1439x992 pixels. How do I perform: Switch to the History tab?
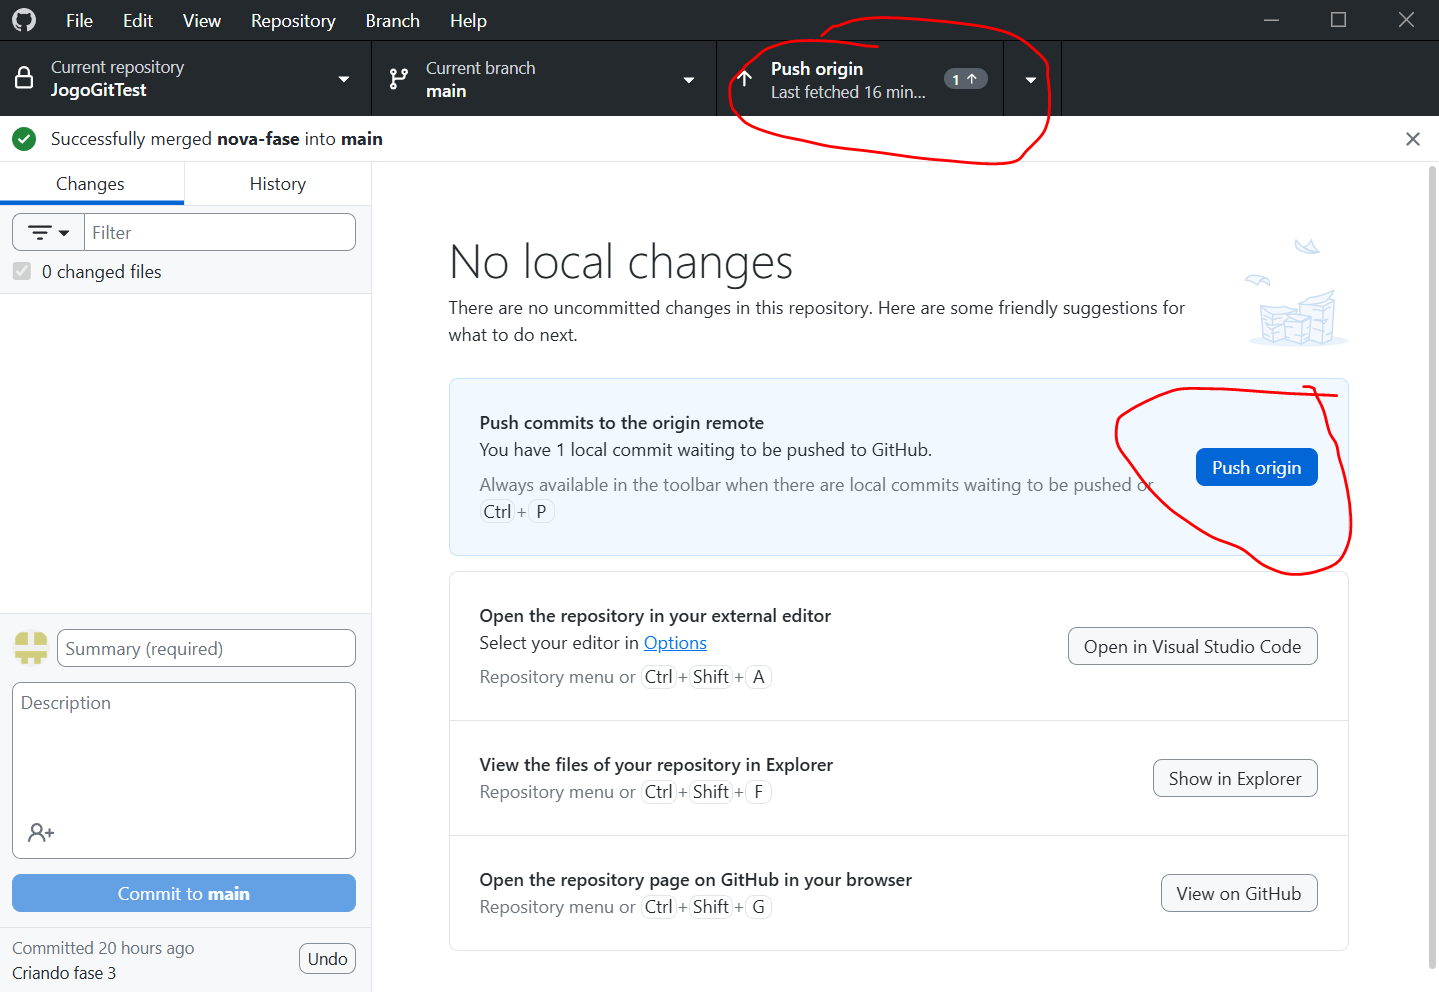[277, 184]
